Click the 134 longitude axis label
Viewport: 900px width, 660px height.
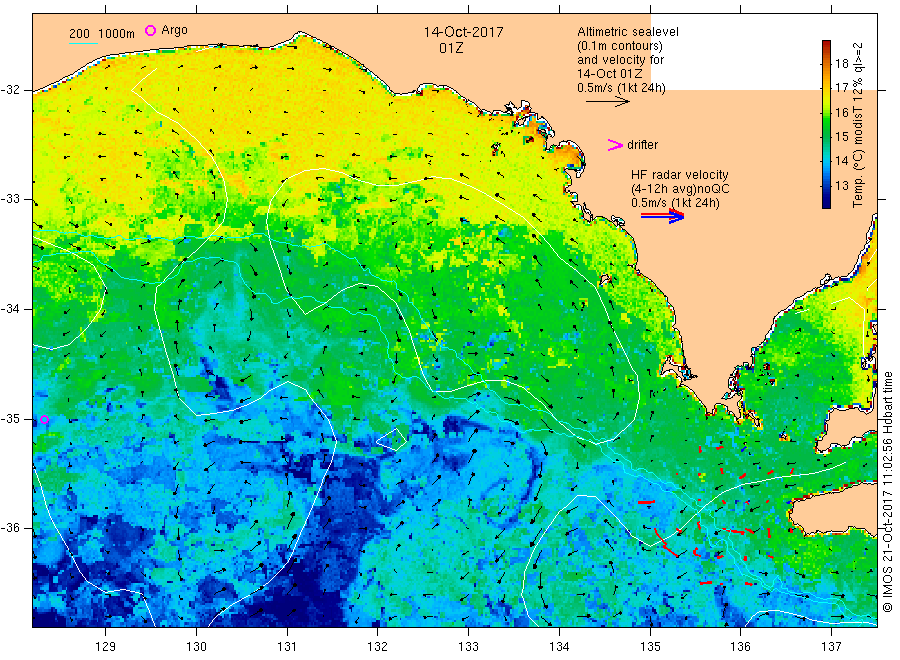click(x=559, y=646)
